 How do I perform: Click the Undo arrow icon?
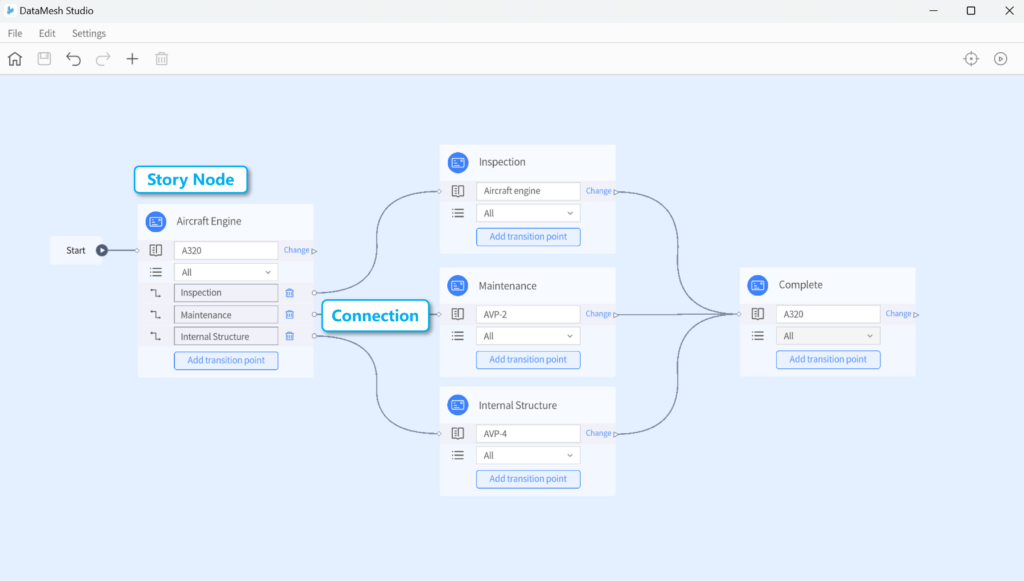pyautogui.click(x=73, y=58)
